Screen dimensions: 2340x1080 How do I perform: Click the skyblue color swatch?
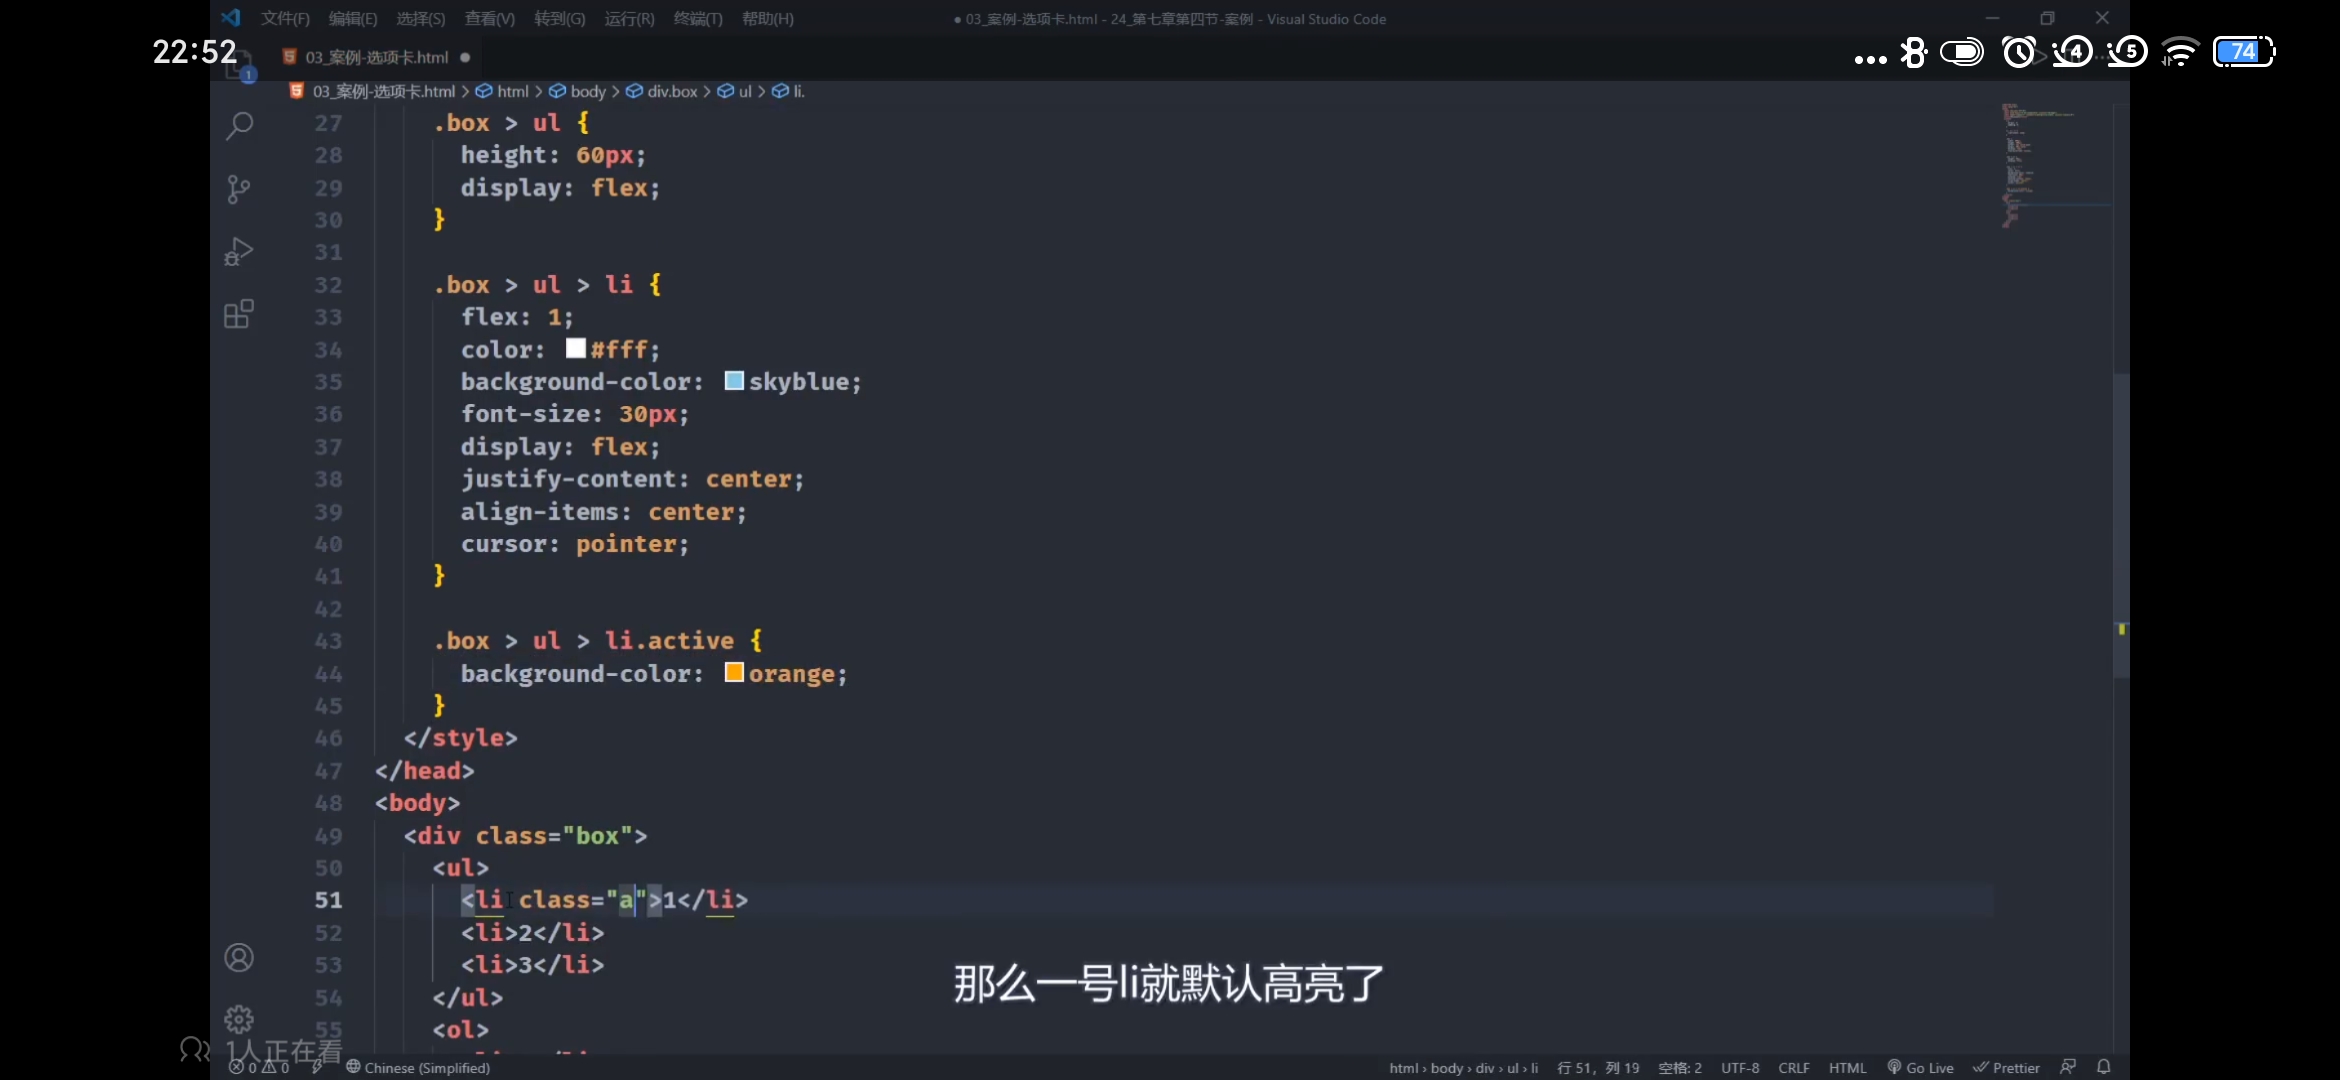(734, 381)
